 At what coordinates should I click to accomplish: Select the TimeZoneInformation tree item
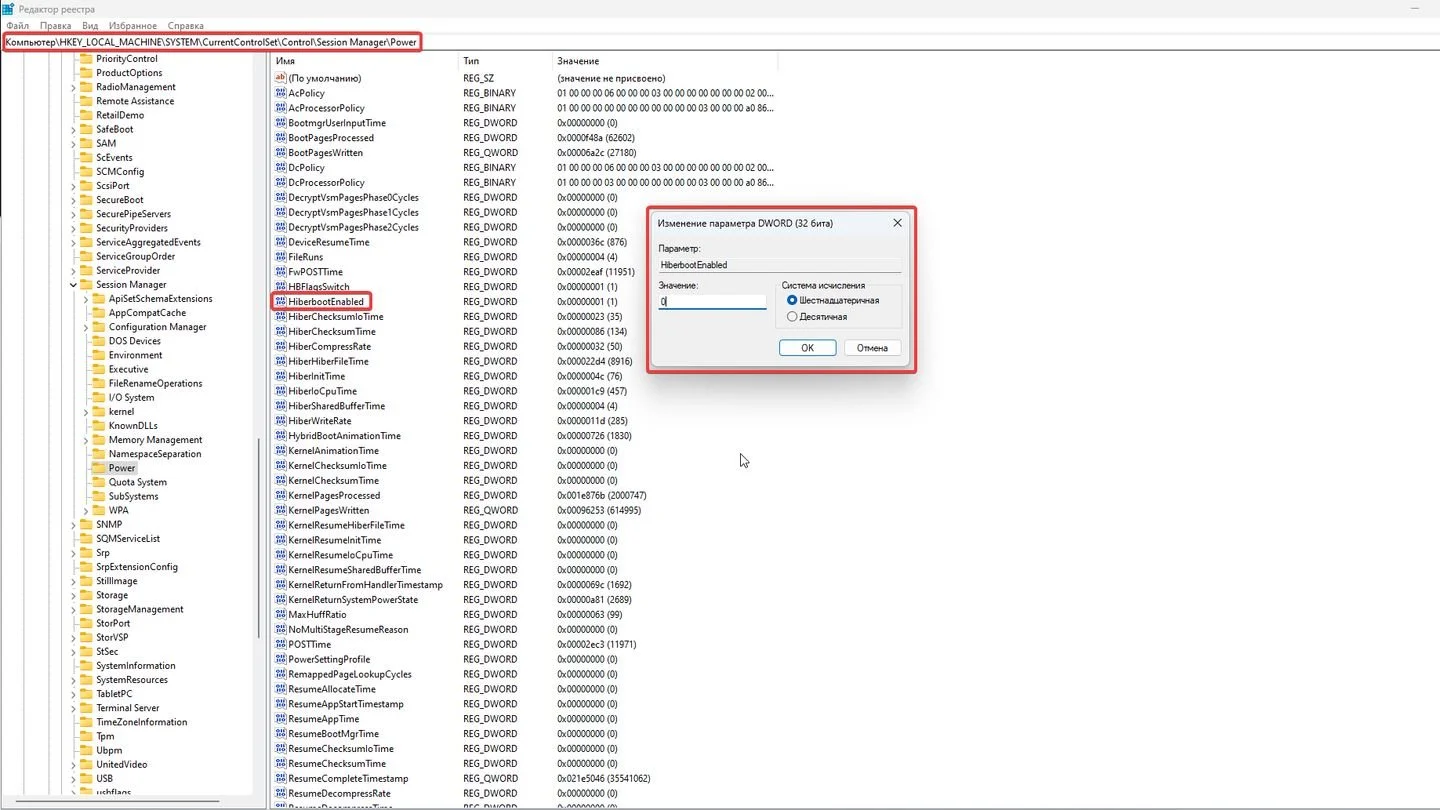[141, 722]
